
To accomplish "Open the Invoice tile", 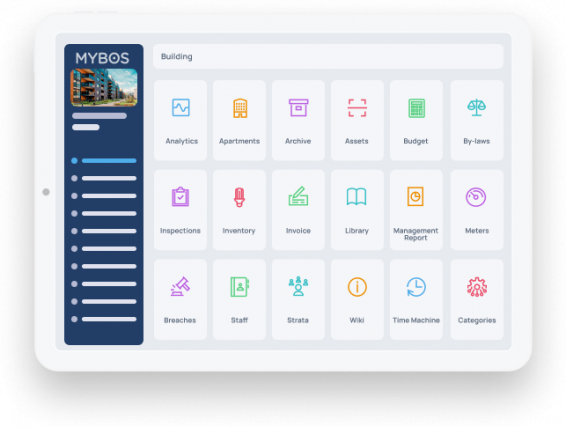I will tap(299, 210).
